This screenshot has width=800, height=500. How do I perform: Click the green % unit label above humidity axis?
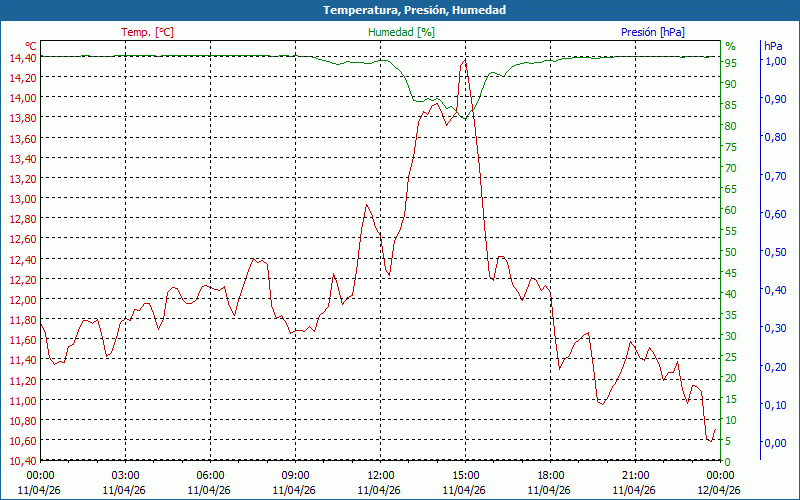[730, 46]
